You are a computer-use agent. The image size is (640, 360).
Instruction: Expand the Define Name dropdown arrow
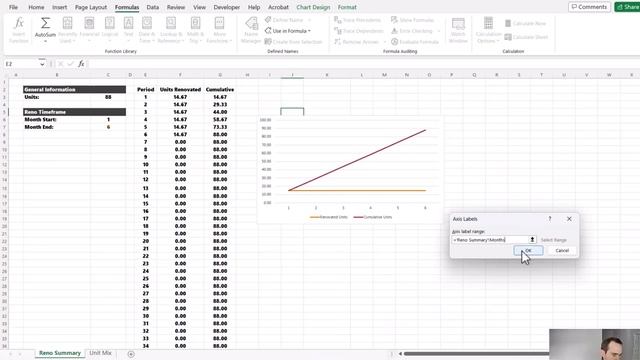pos(309,20)
